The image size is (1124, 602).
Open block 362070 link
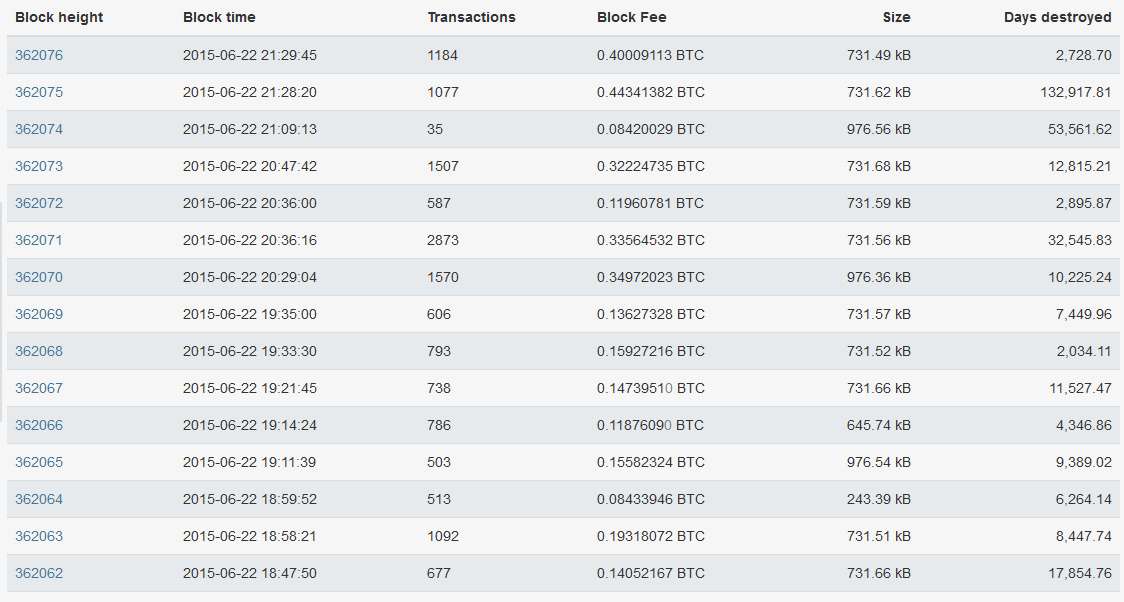[x=39, y=277]
